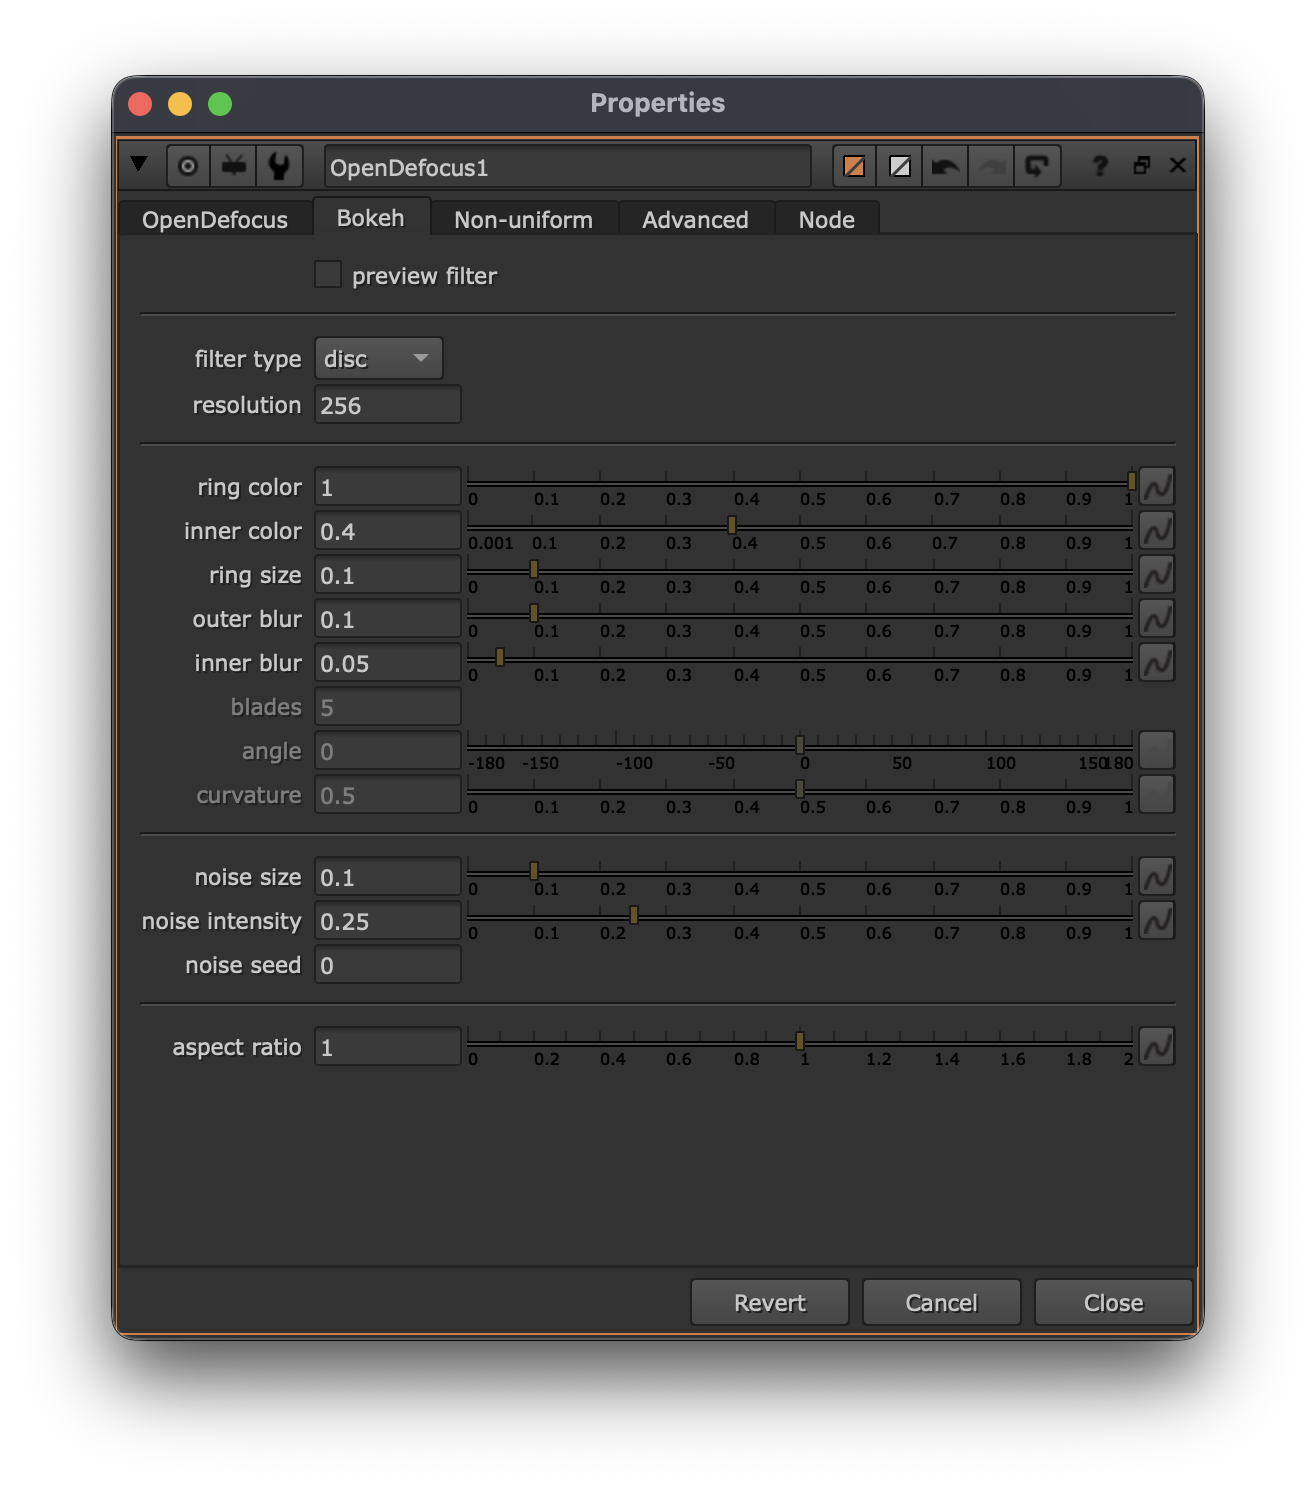This screenshot has height=1488, width=1316.
Task: Click the noise intensity slider handle
Action: click(634, 915)
